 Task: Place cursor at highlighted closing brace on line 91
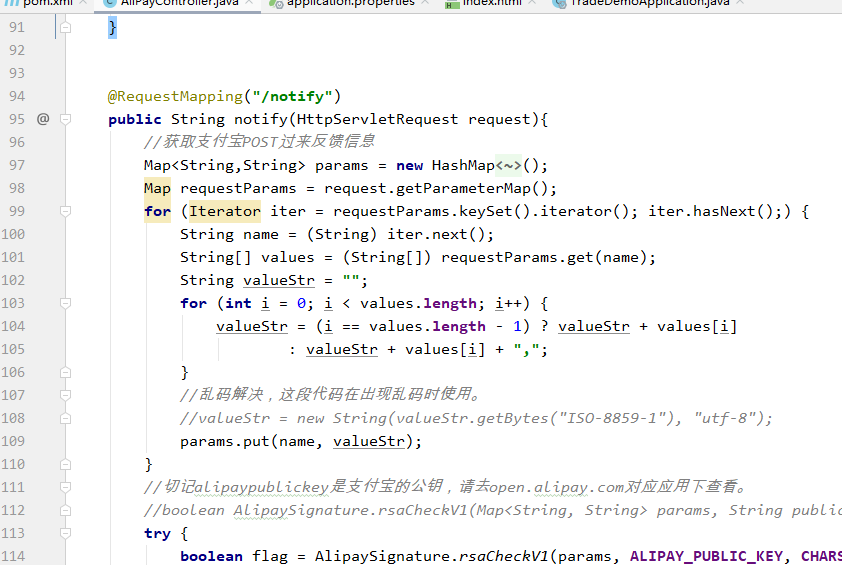(x=112, y=27)
